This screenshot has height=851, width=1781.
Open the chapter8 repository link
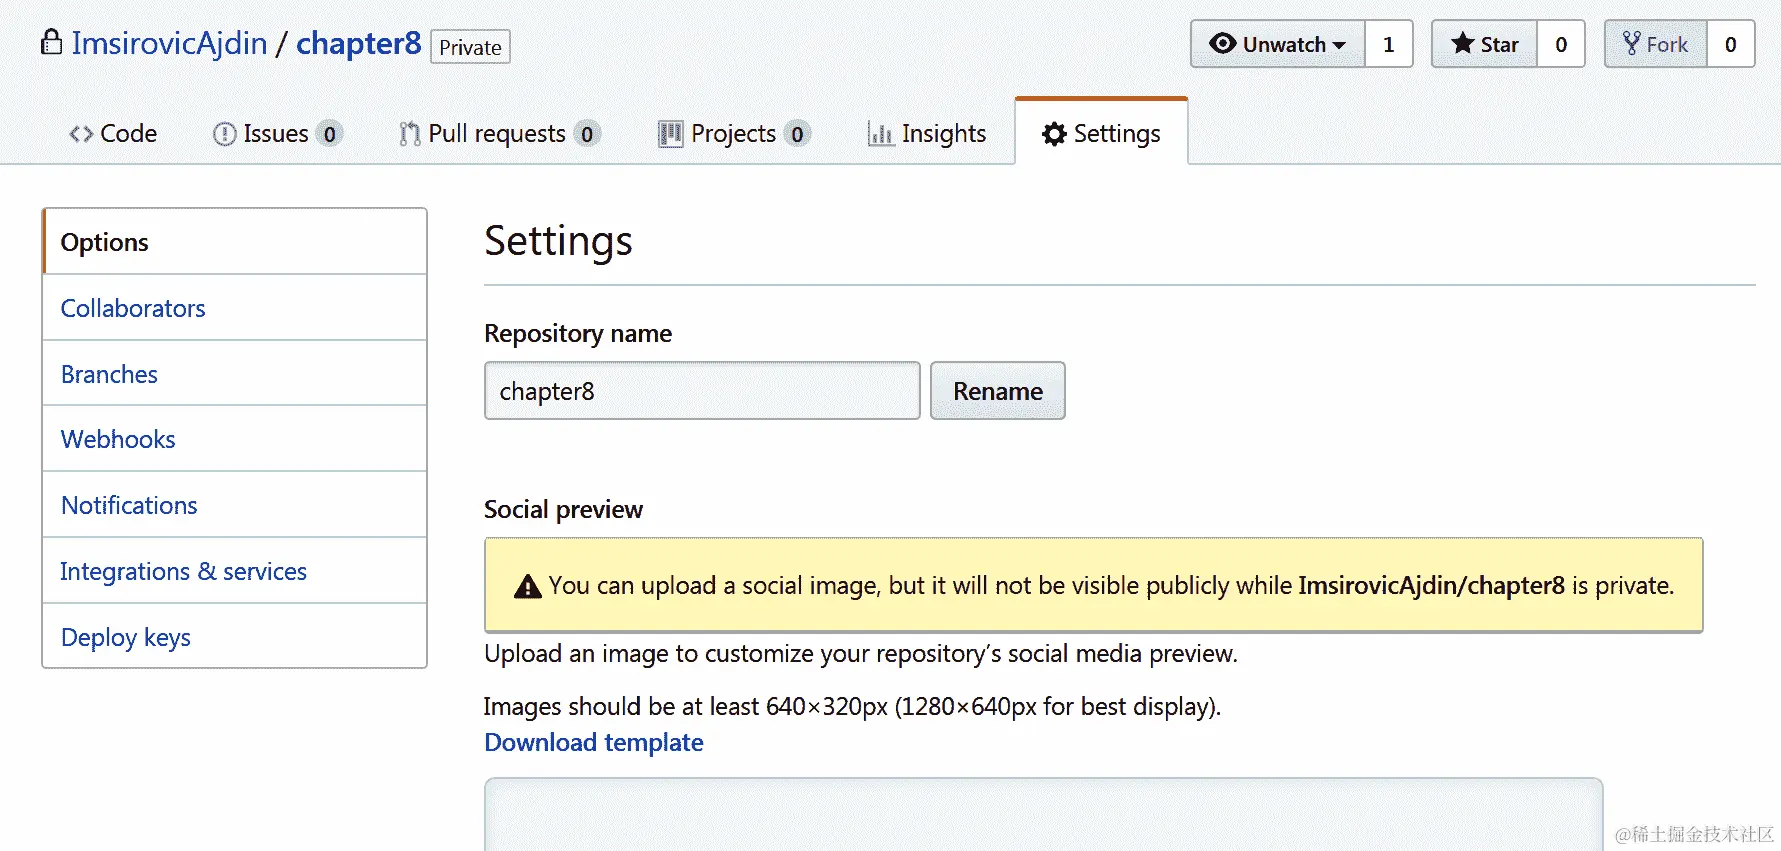[359, 44]
